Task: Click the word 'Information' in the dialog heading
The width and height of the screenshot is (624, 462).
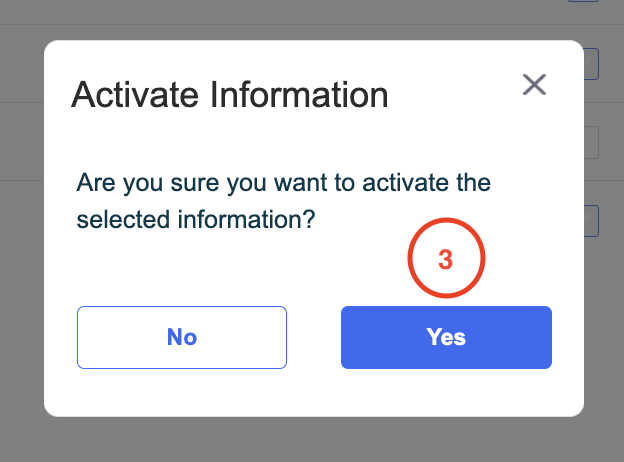Action: (x=299, y=95)
